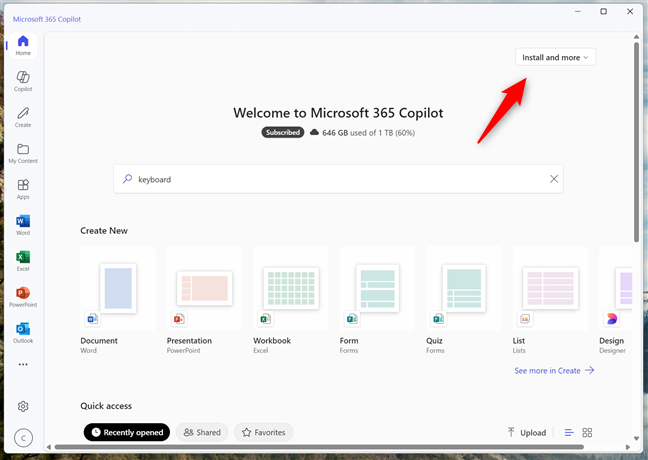This screenshot has height=460, width=648.
Task: Select the Recently opened filter
Action: click(127, 432)
